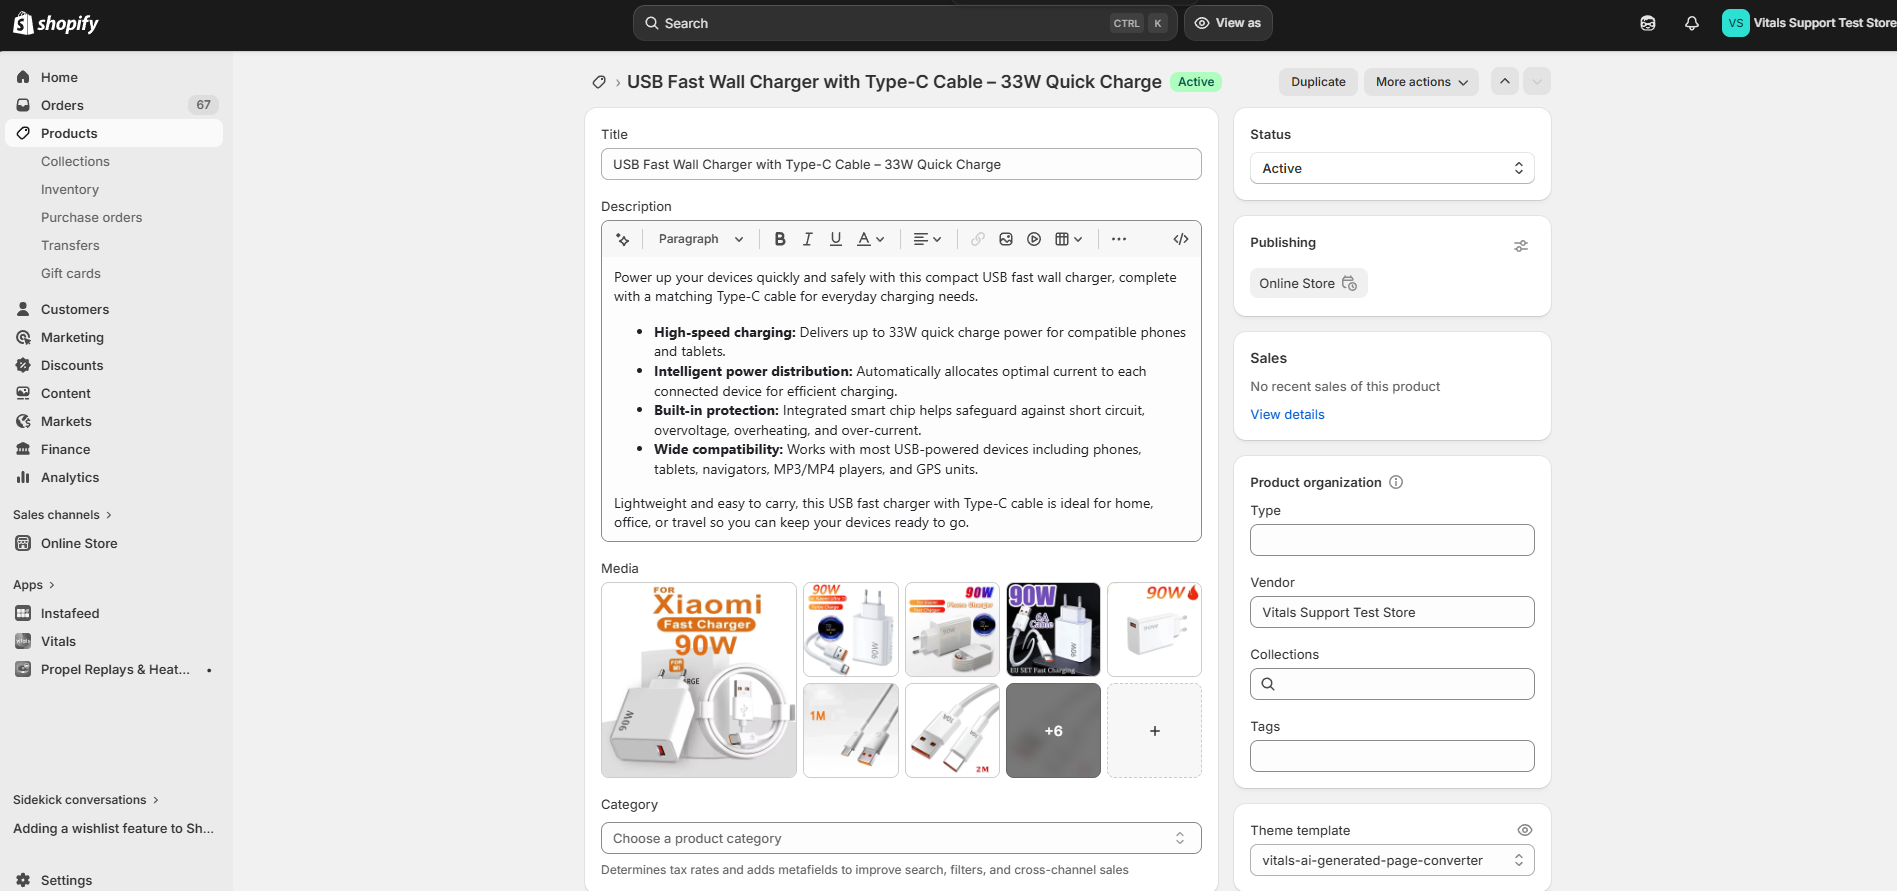The image size is (1897, 891).
Task: Manage publishing settings icon
Action: pyautogui.click(x=1521, y=246)
